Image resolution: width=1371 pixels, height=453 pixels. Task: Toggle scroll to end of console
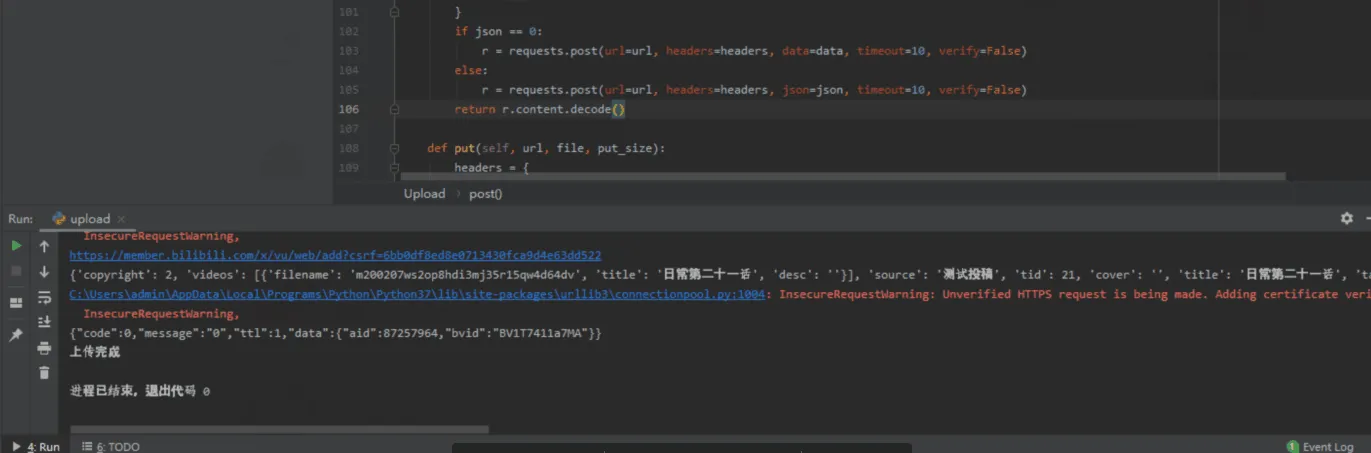pyautogui.click(x=44, y=322)
